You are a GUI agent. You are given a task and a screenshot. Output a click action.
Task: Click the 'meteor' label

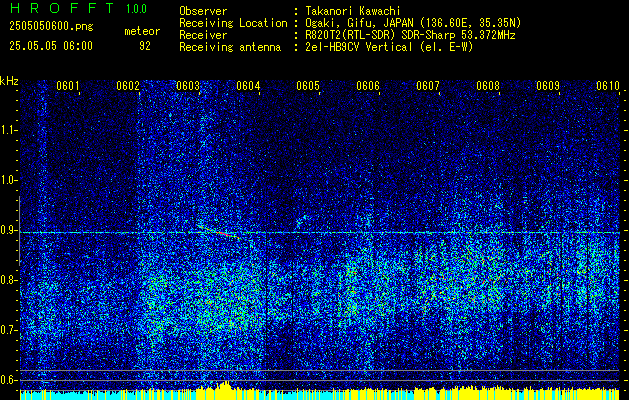tap(142, 31)
